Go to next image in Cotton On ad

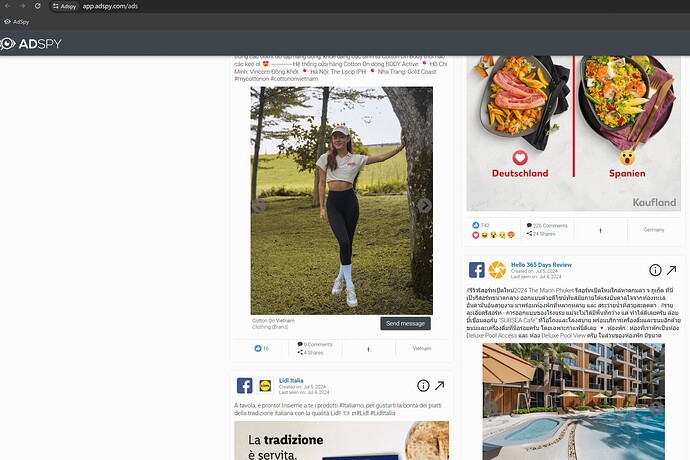pyautogui.click(x=424, y=205)
